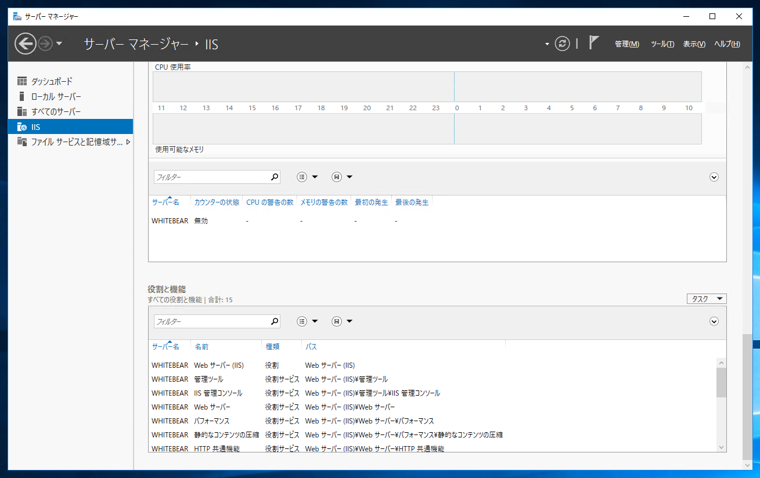Open the list options icon in roles panel
This screenshot has width=760, height=478.
pos(301,321)
